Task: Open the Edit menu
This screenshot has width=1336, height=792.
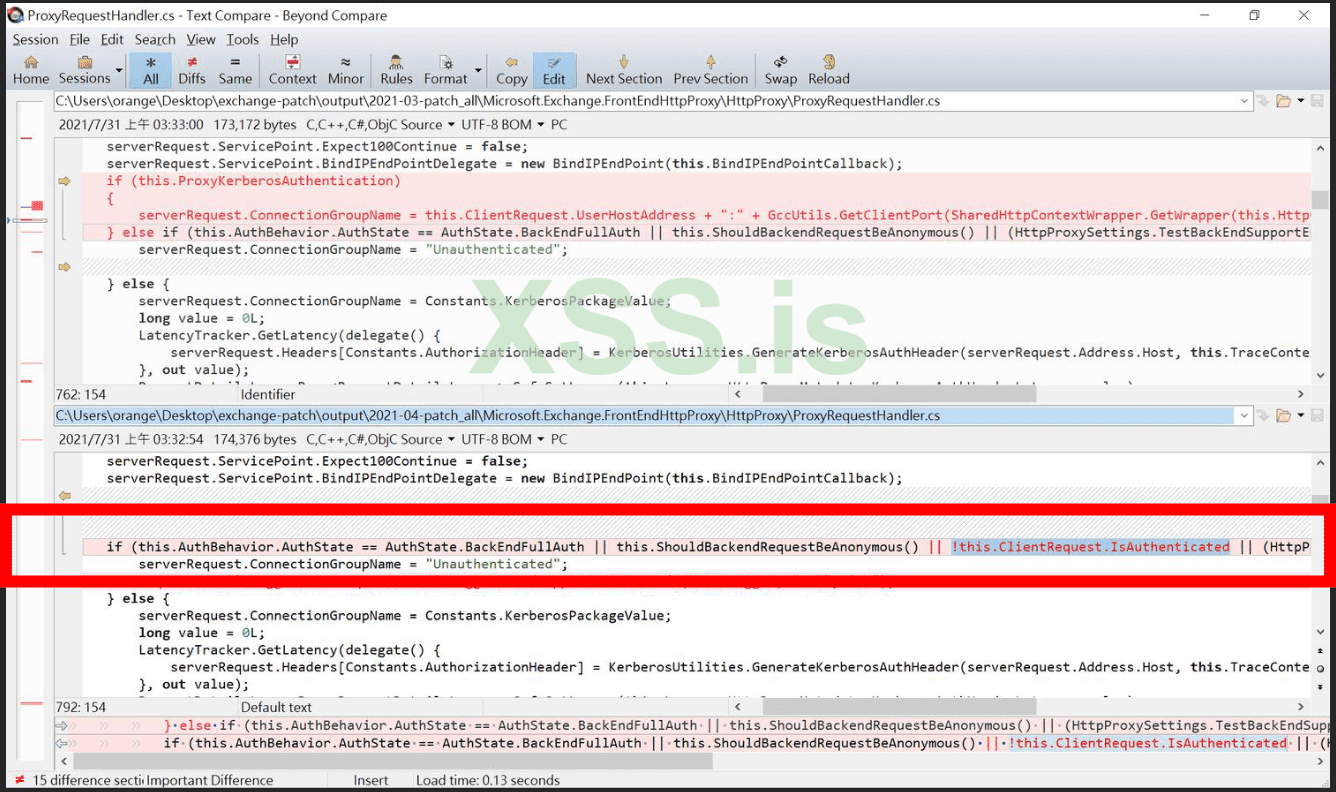Action: point(112,39)
